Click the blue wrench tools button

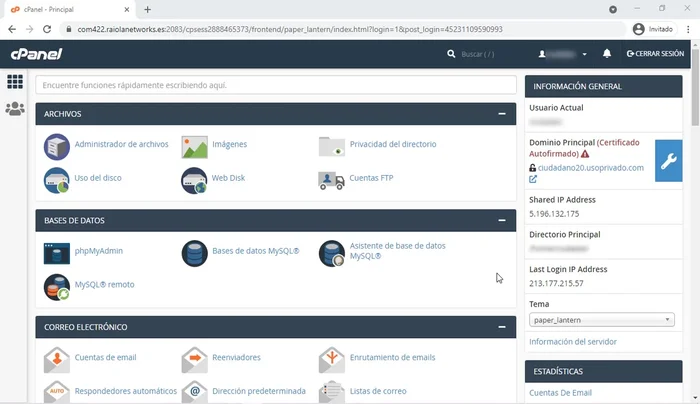tap(668, 161)
